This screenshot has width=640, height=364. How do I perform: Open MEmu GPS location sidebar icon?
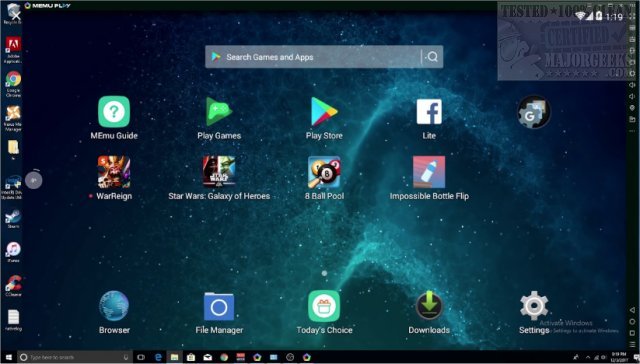632,108
